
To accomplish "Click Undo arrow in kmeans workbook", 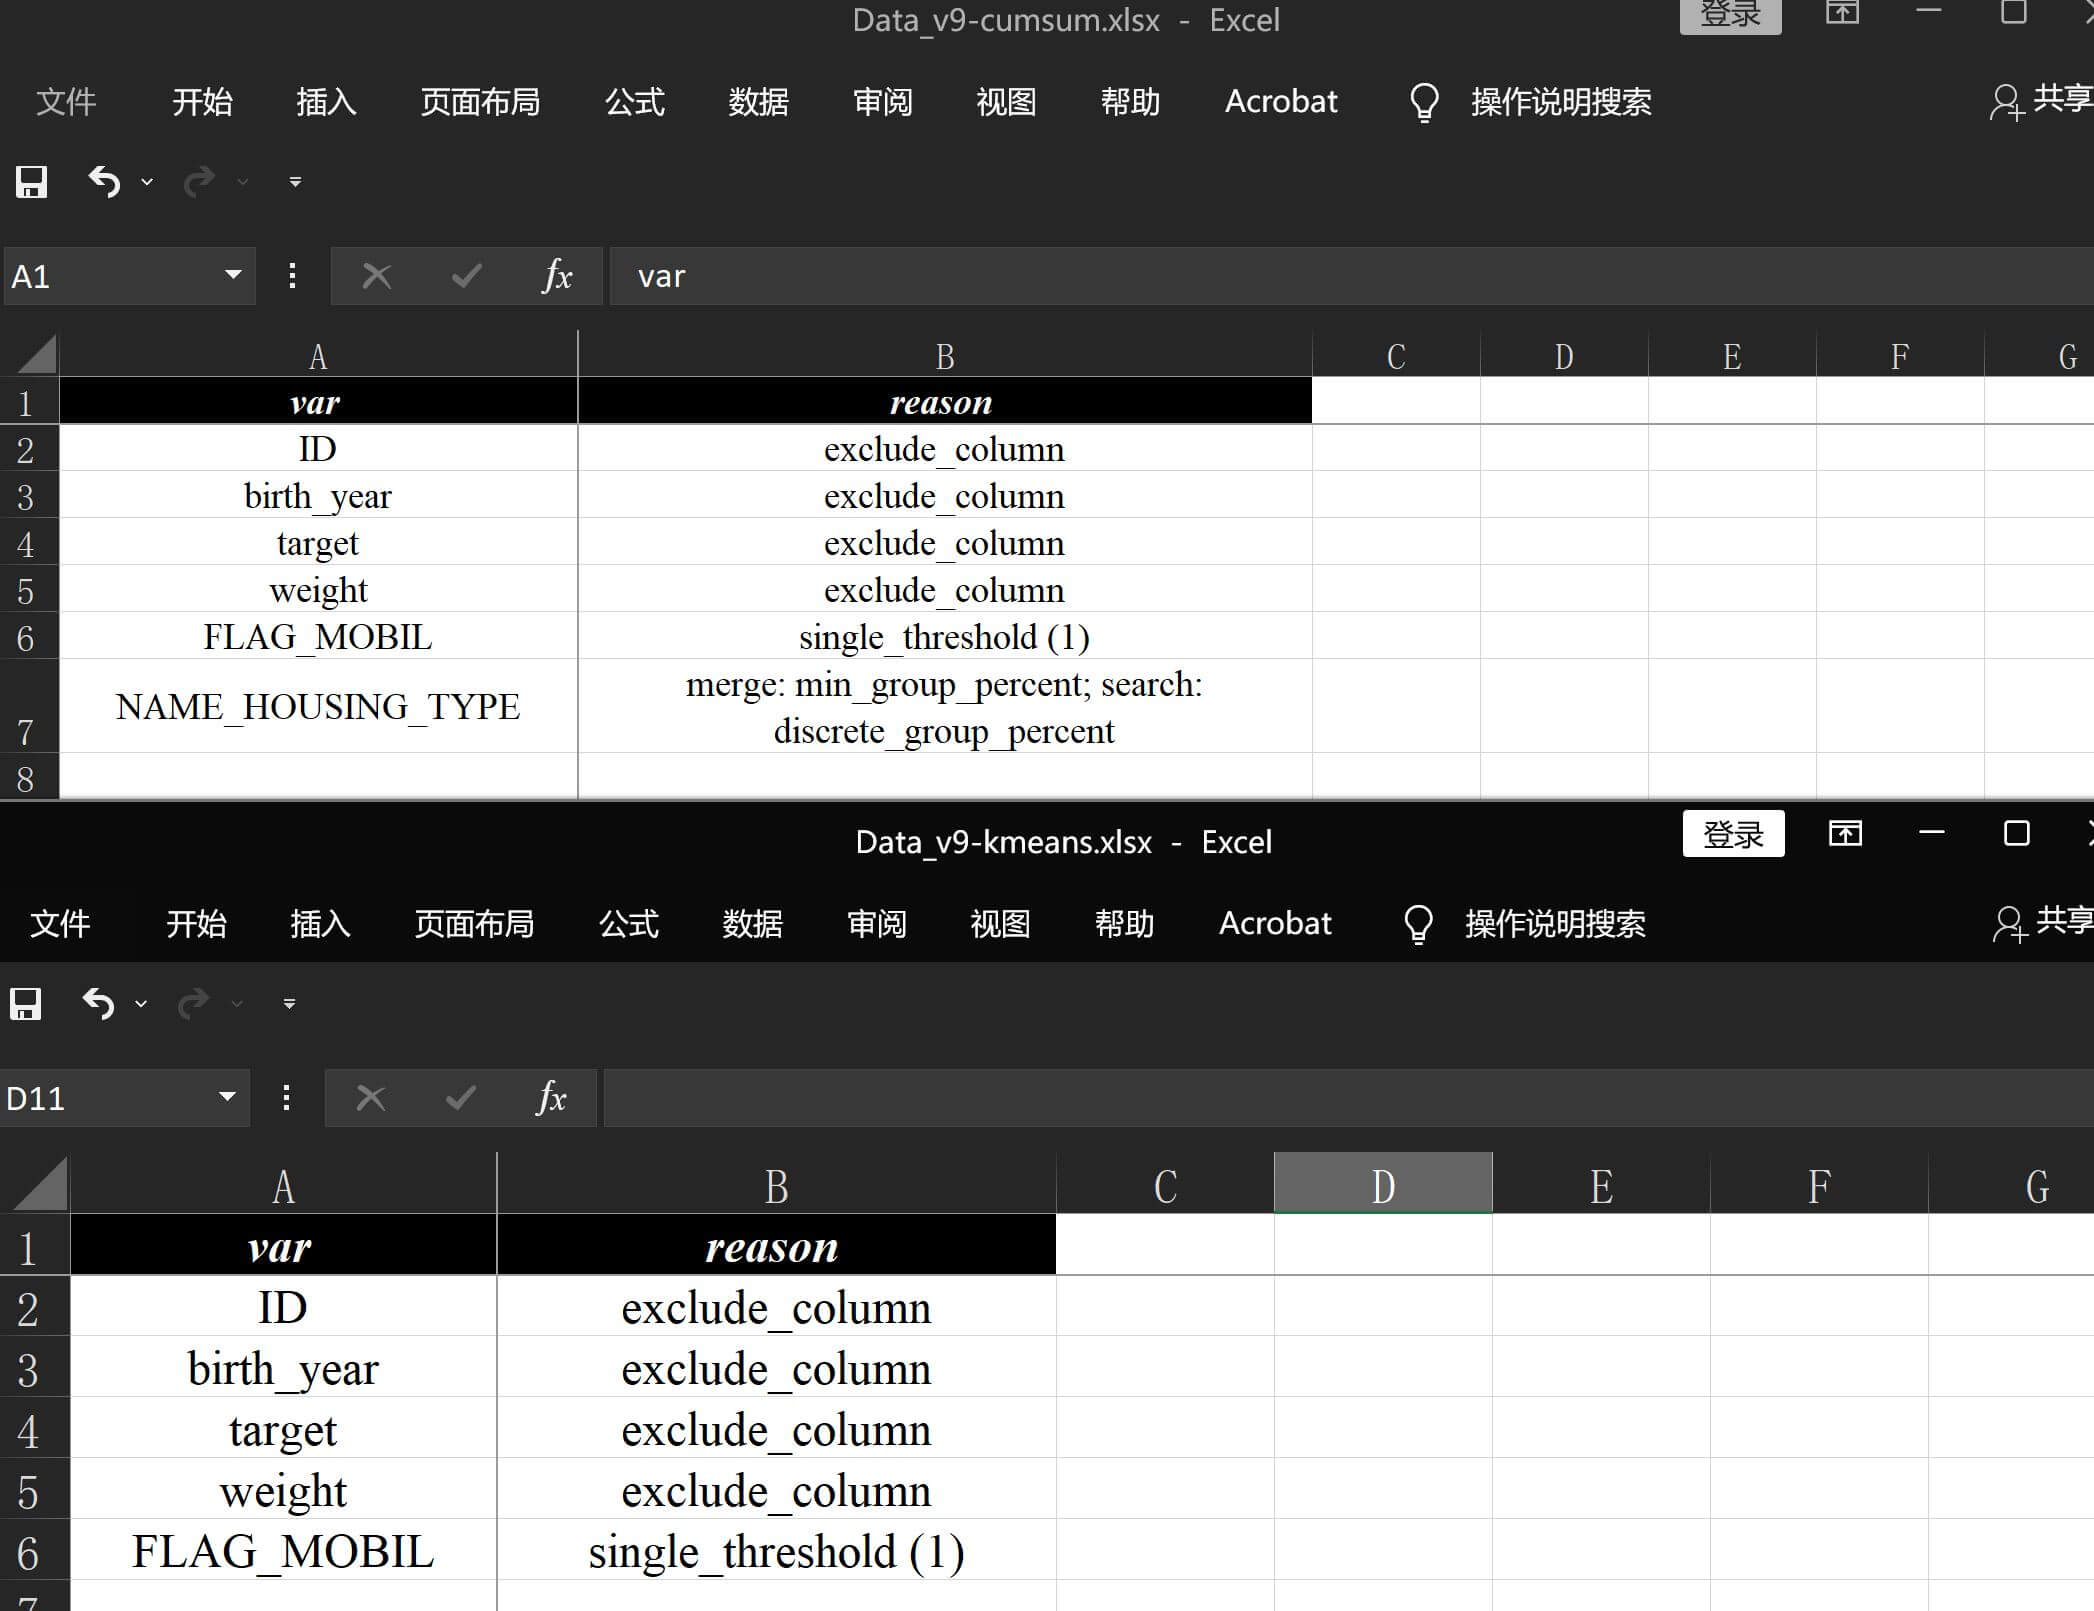I will point(98,1003).
